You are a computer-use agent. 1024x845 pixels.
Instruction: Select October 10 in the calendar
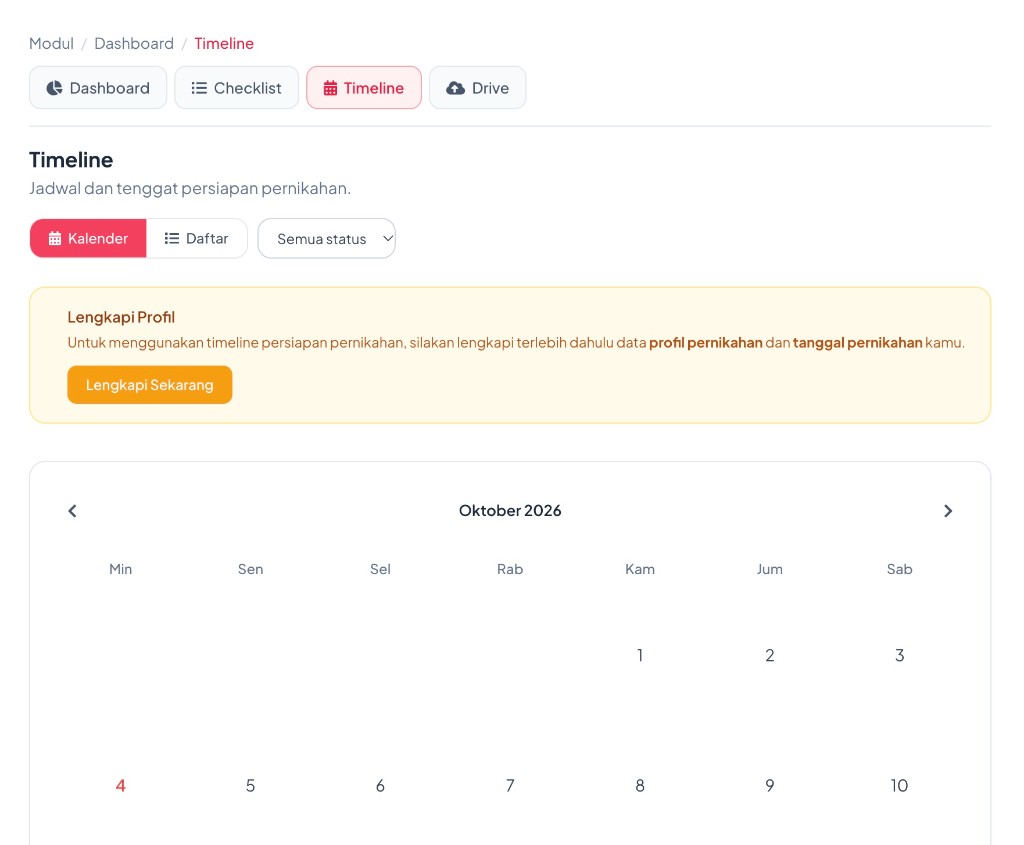899,786
